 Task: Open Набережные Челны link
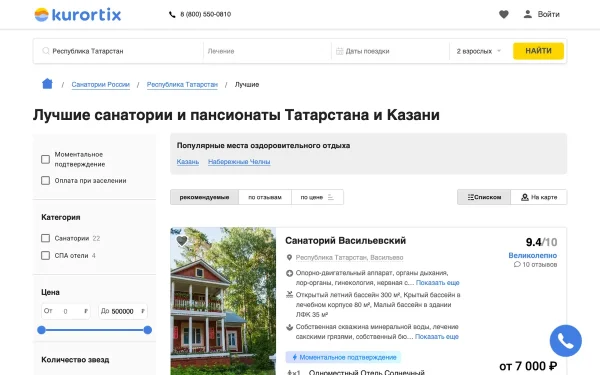239,162
